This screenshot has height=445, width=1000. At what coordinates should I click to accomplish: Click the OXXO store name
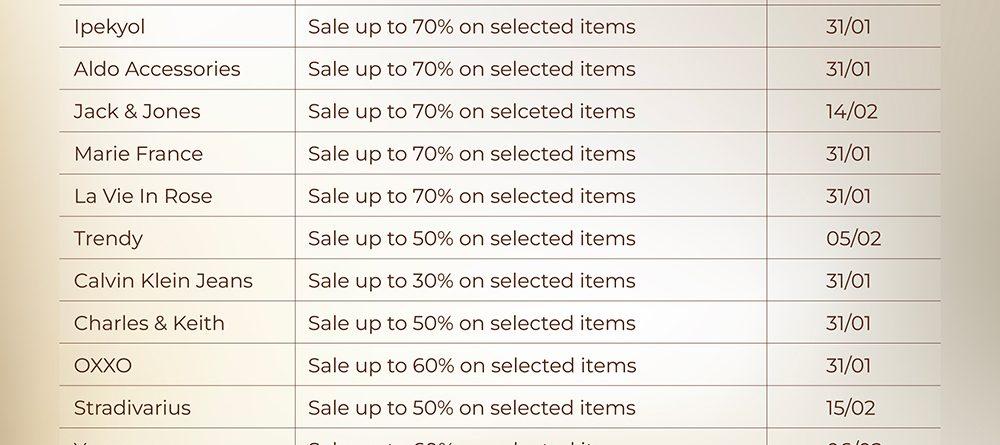click(103, 366)
